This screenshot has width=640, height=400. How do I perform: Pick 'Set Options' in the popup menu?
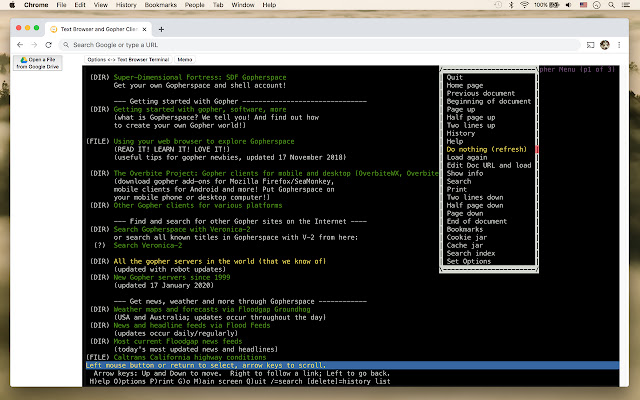coord(470,262)
